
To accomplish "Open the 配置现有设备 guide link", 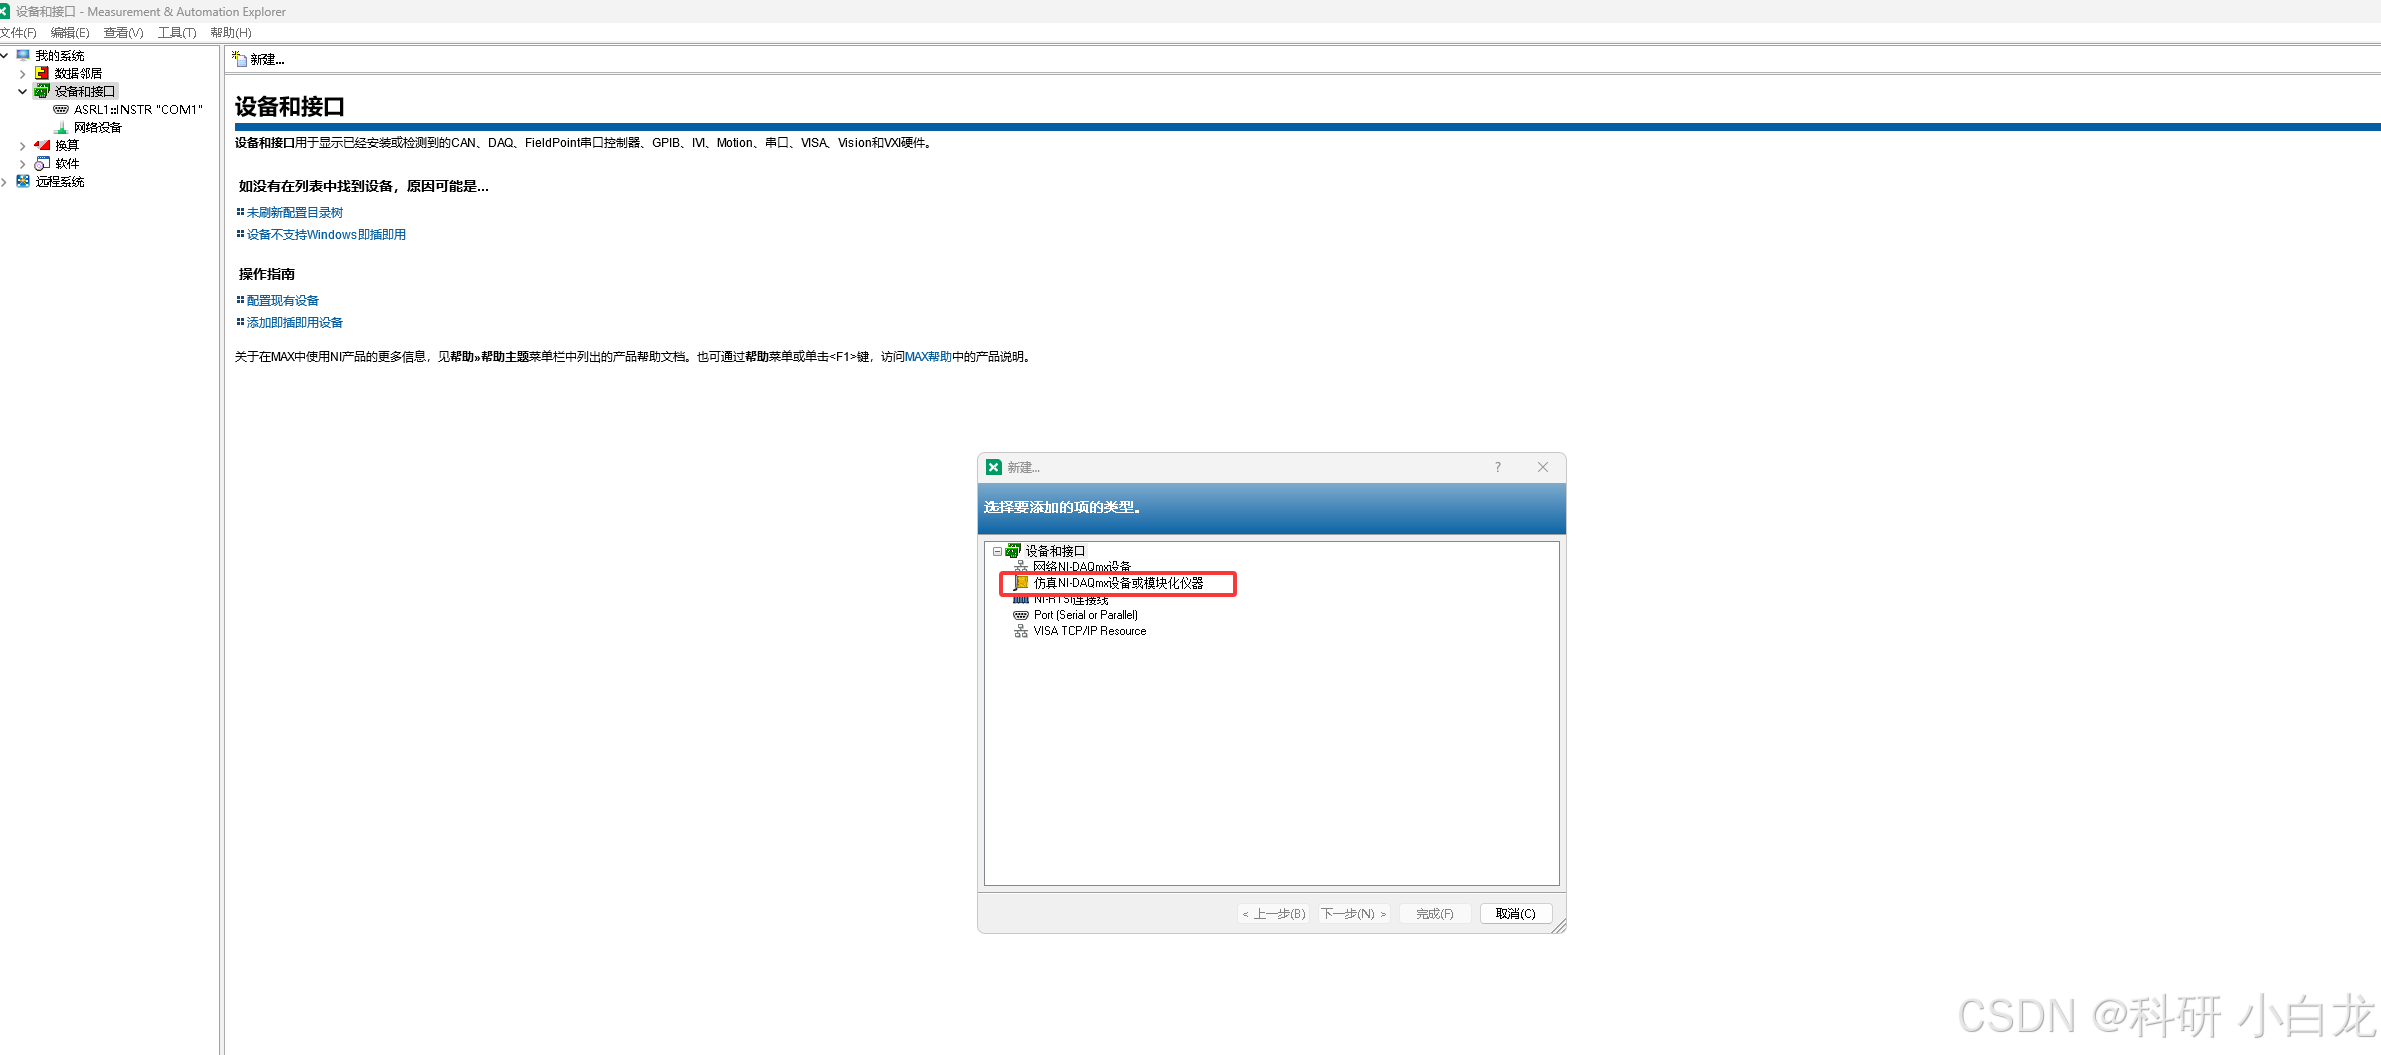I will 282,301.
